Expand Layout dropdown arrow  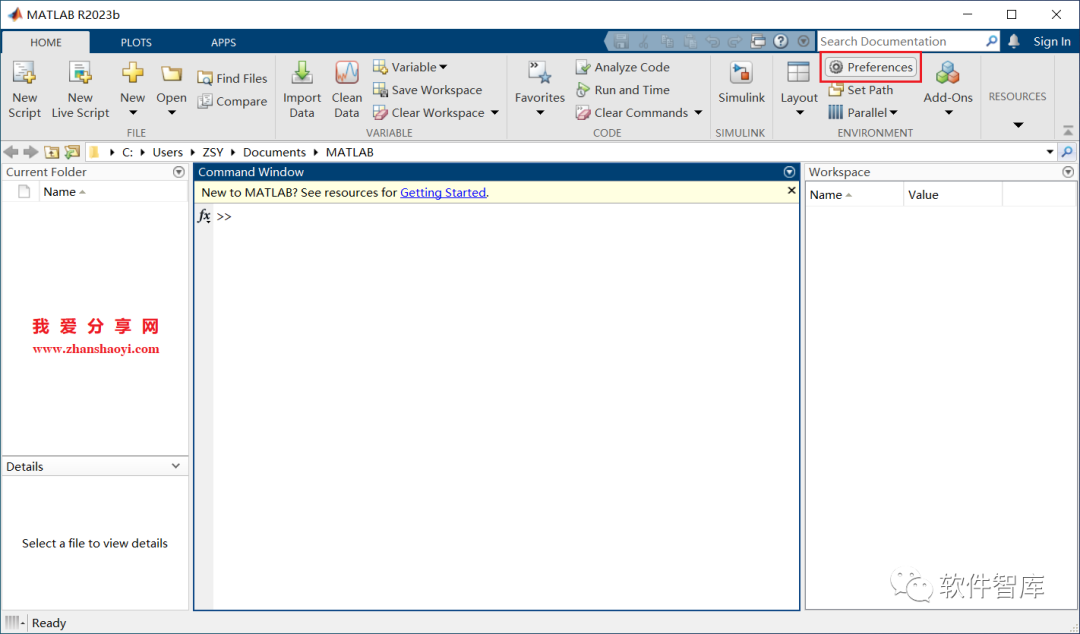(x=799, y=113)
